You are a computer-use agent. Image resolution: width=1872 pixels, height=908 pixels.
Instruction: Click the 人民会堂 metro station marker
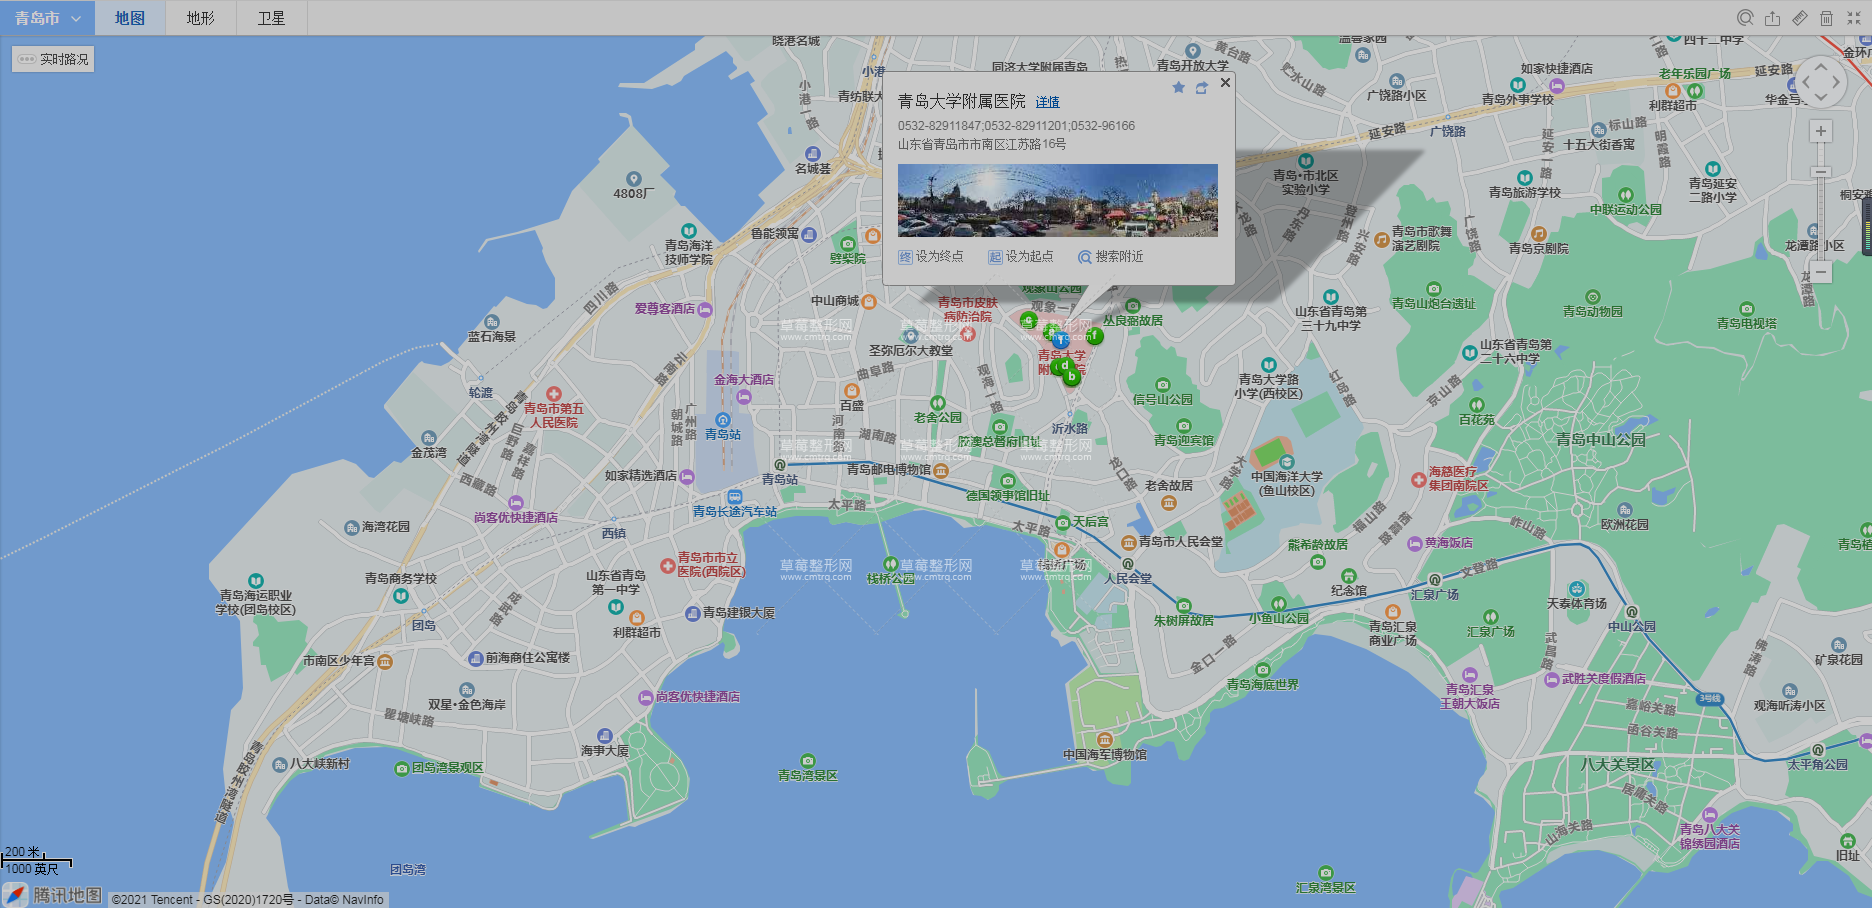[1128, 564]
